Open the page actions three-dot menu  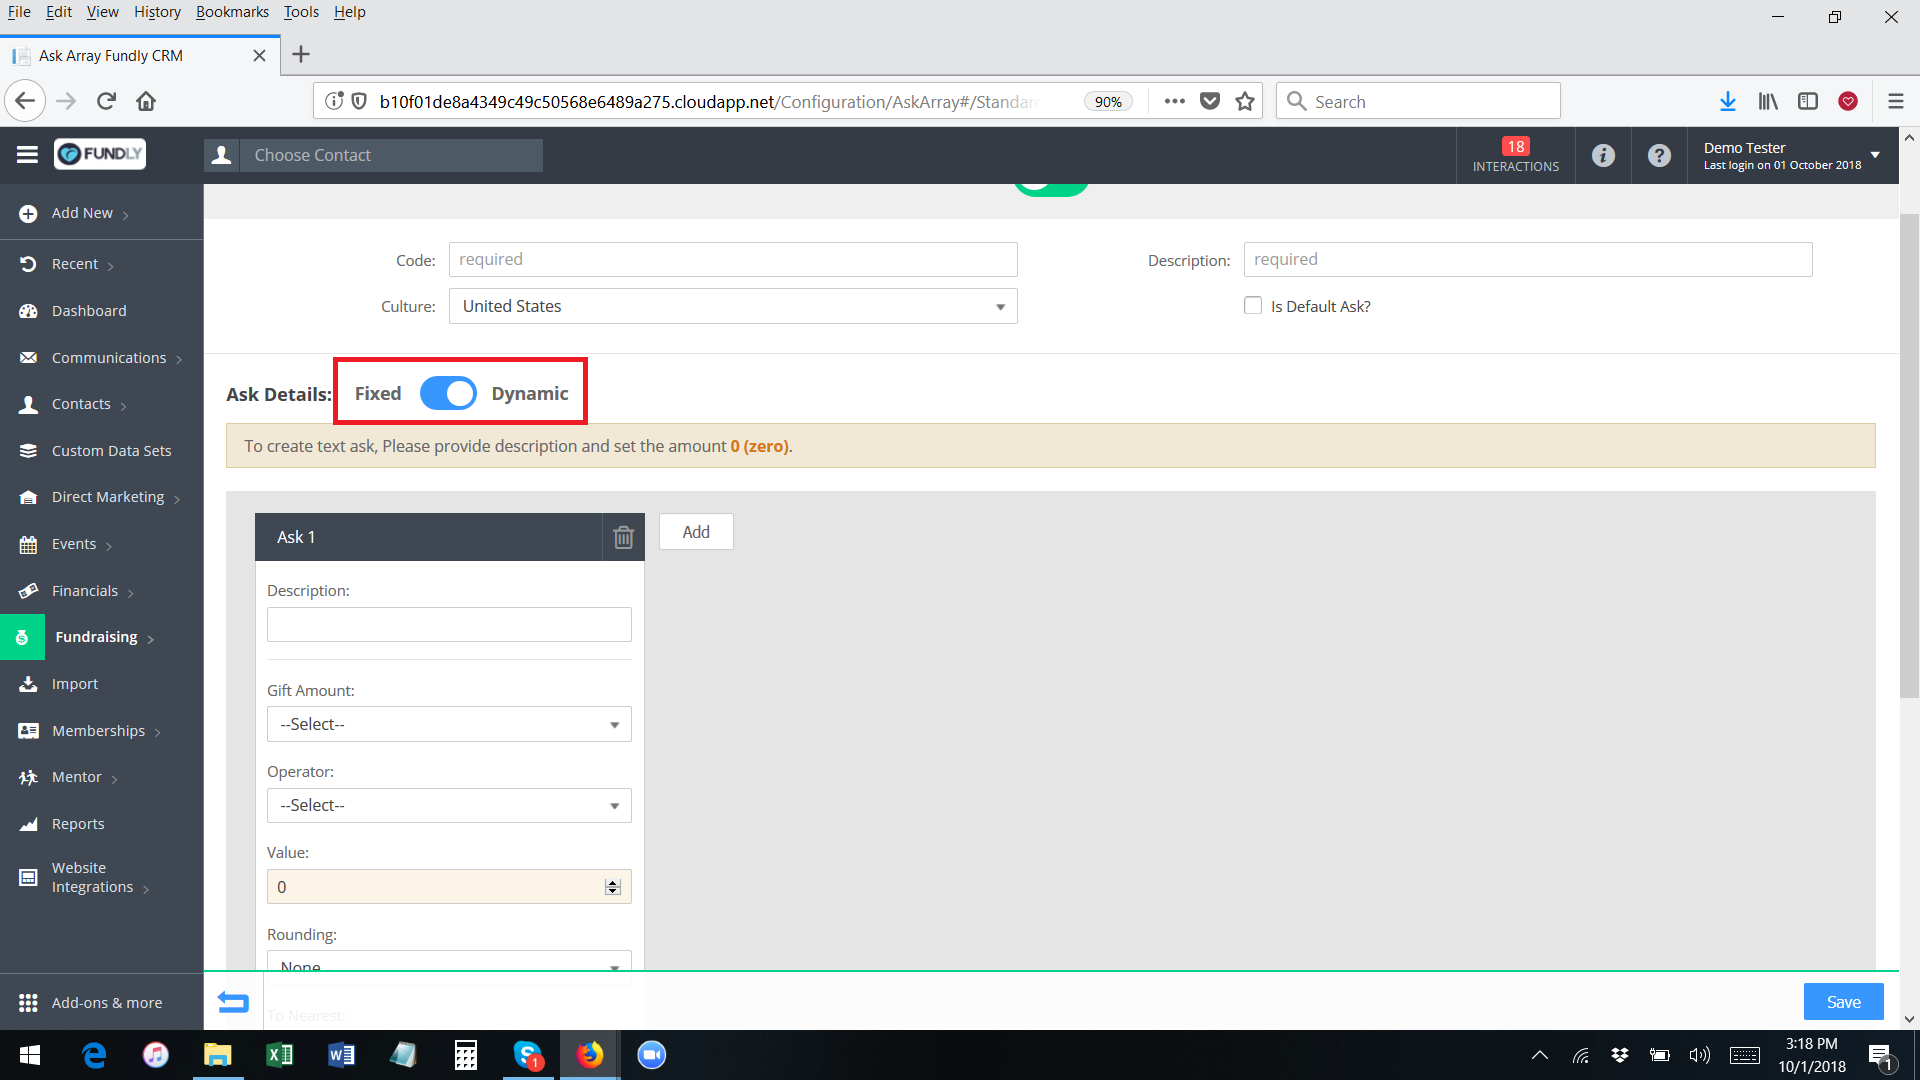tap(1174, 101)
